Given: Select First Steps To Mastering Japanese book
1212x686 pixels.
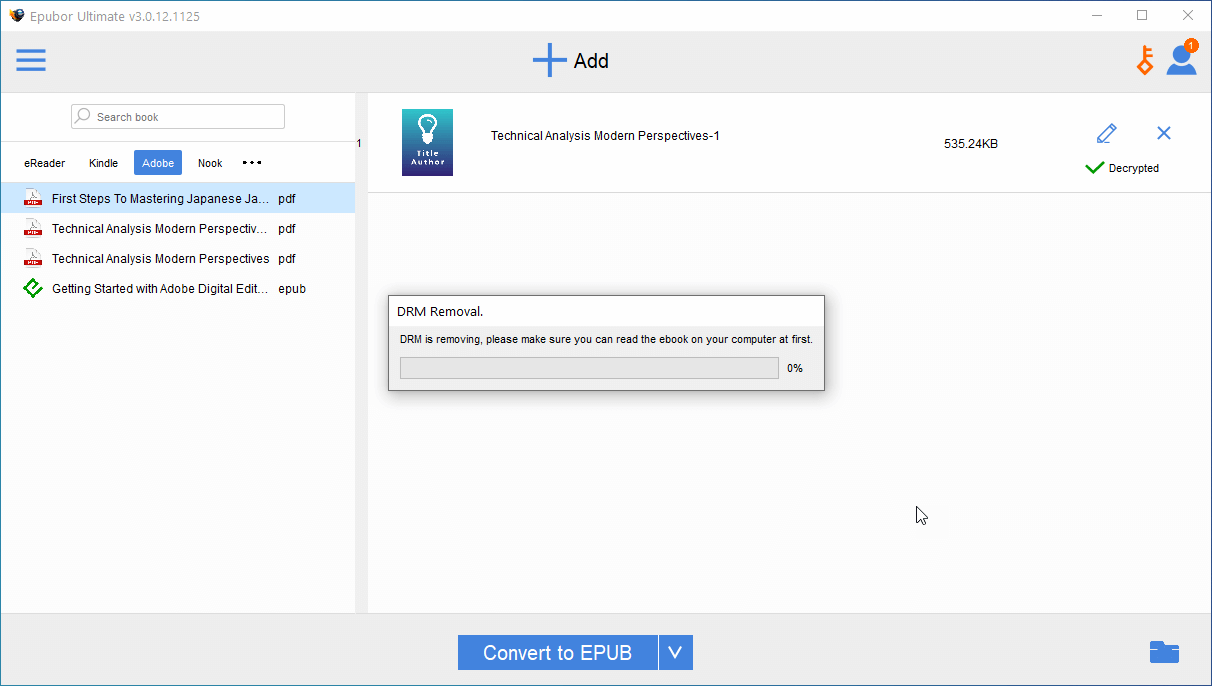Looking at the screenshot, I should coord(178,198).
